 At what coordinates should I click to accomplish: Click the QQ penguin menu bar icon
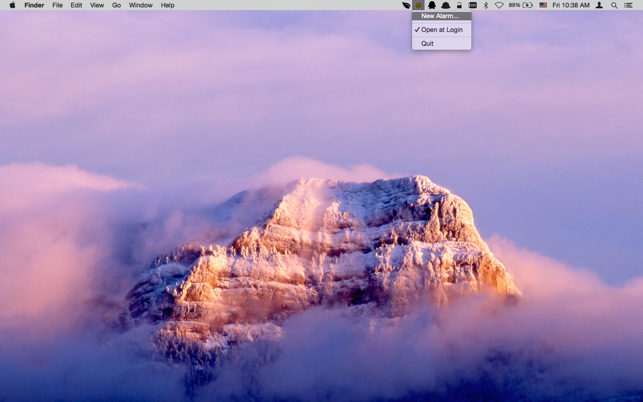(x=432, y=5)
